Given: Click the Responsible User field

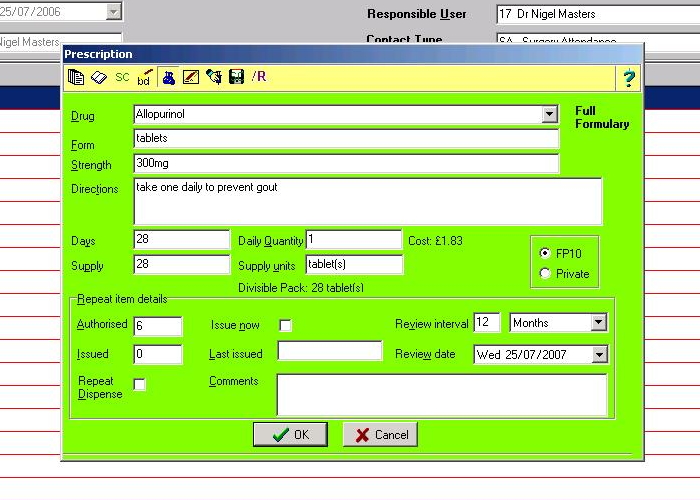Looking at the screenshot, I should pos(598,14).
